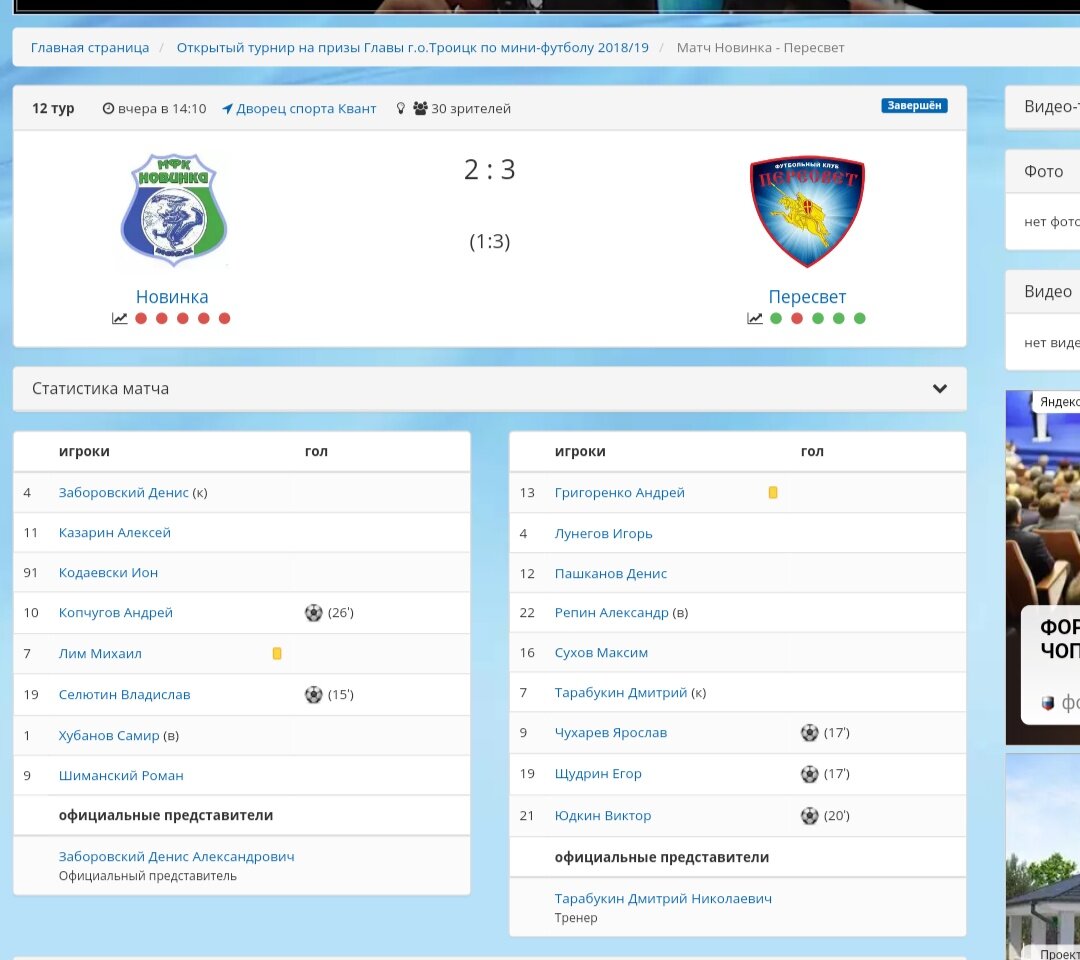Click the goal ball icon at 20'
The image size is (1080, 960).
pyautogui.click(x=809, y=816)
